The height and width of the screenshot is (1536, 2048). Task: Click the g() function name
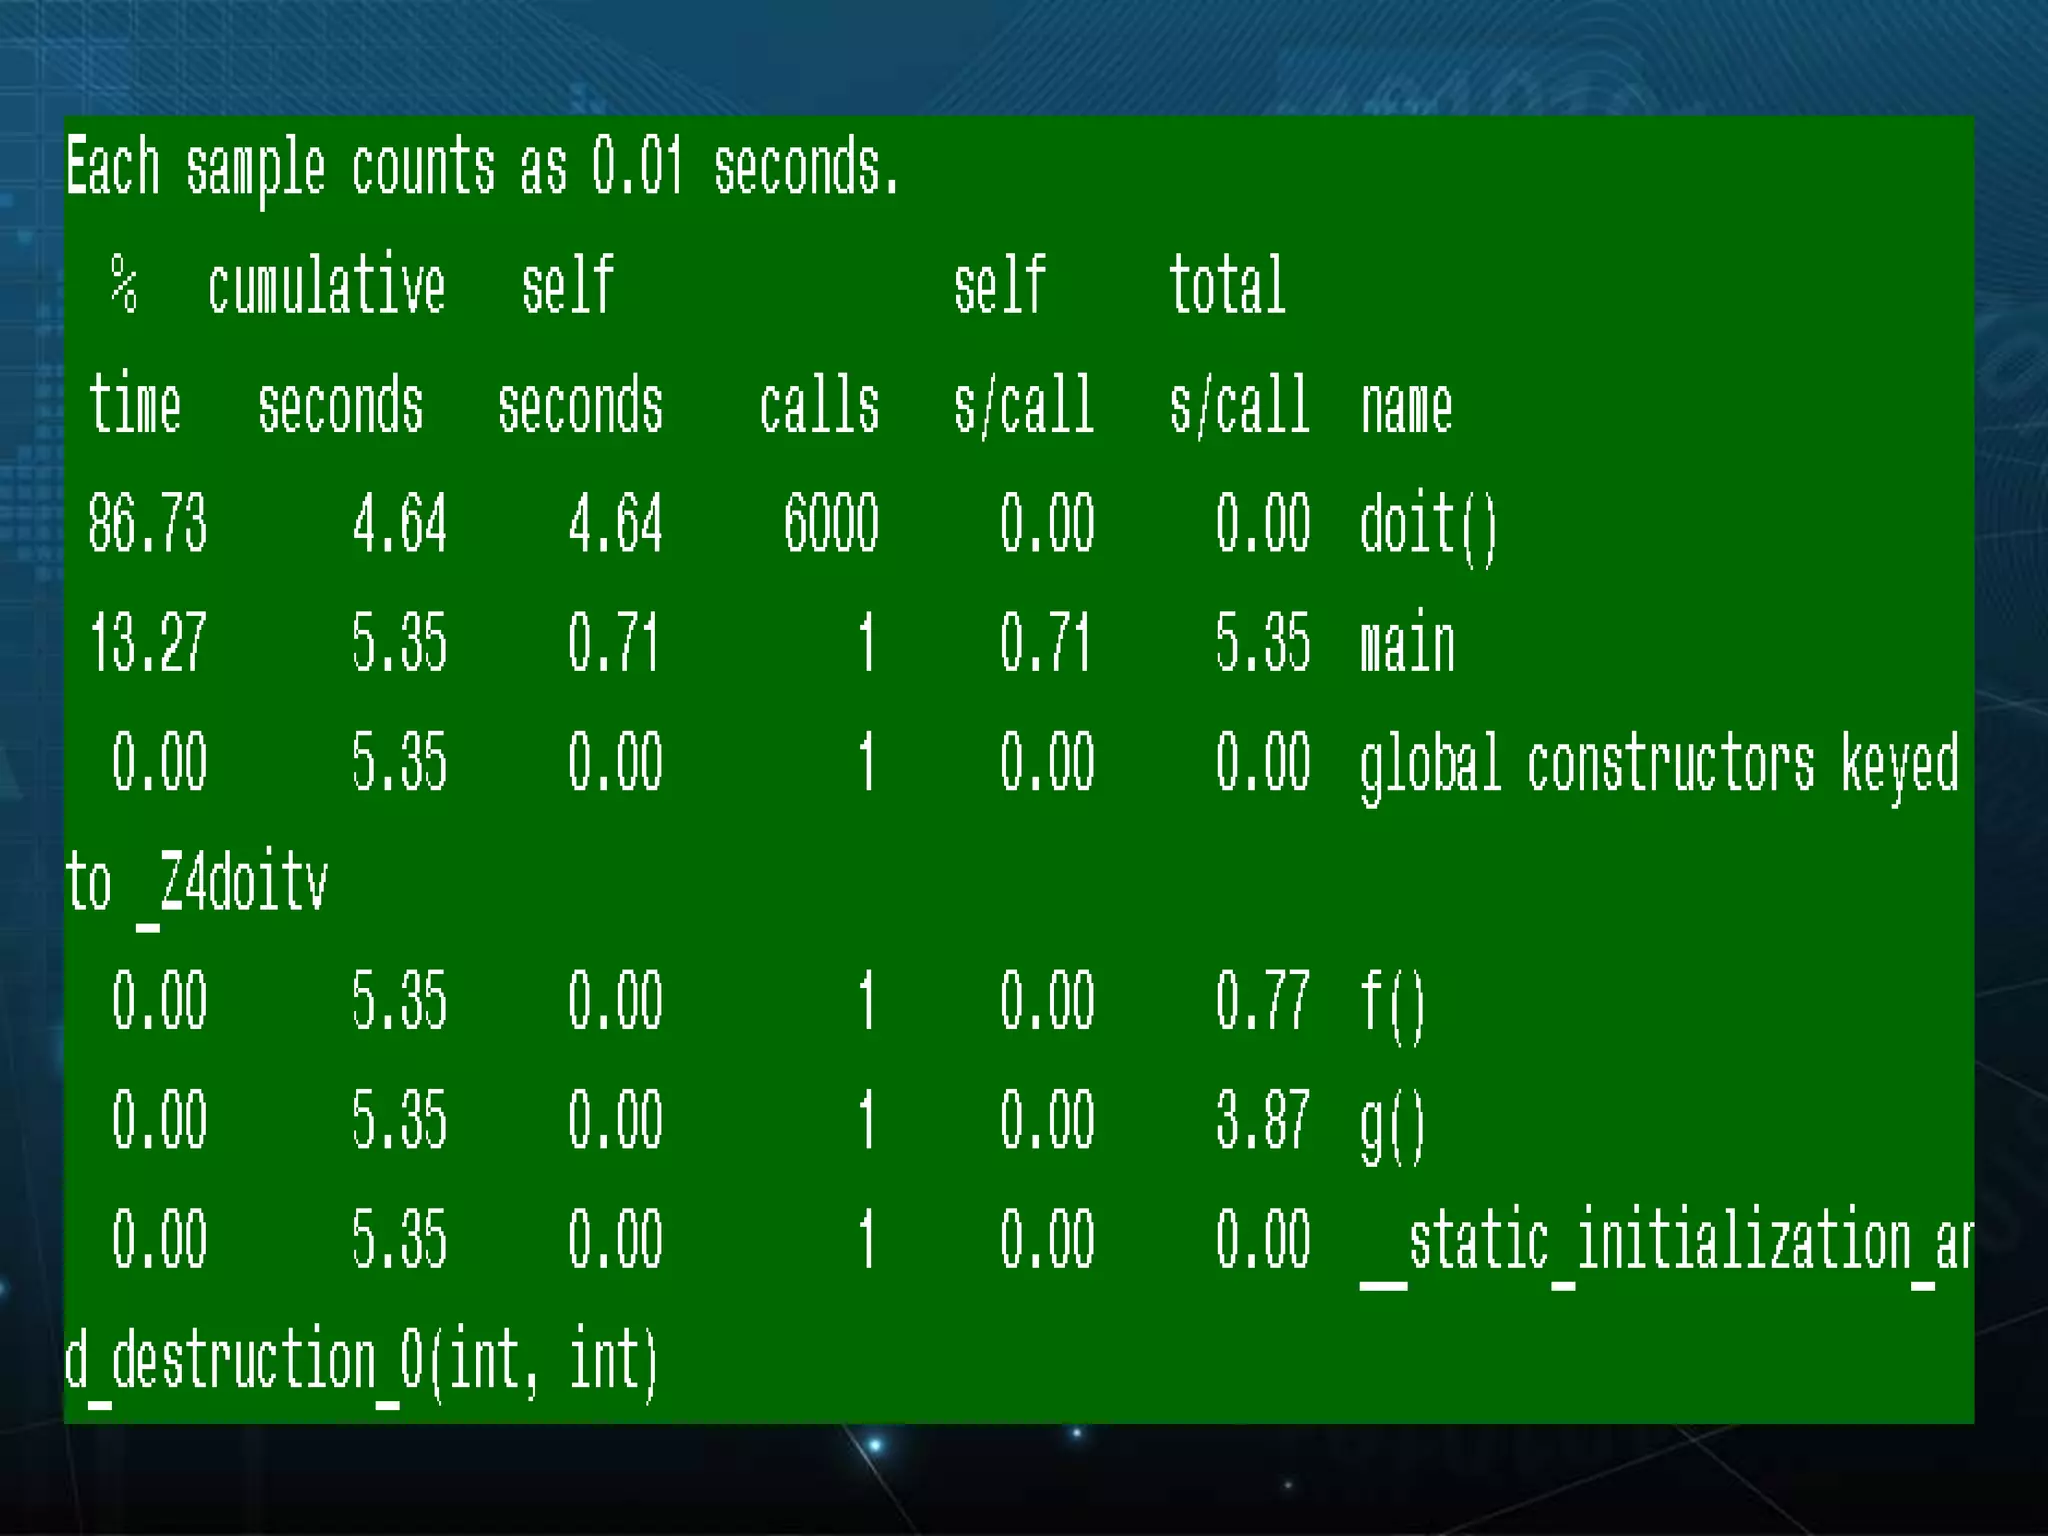coord(1392,1124)
